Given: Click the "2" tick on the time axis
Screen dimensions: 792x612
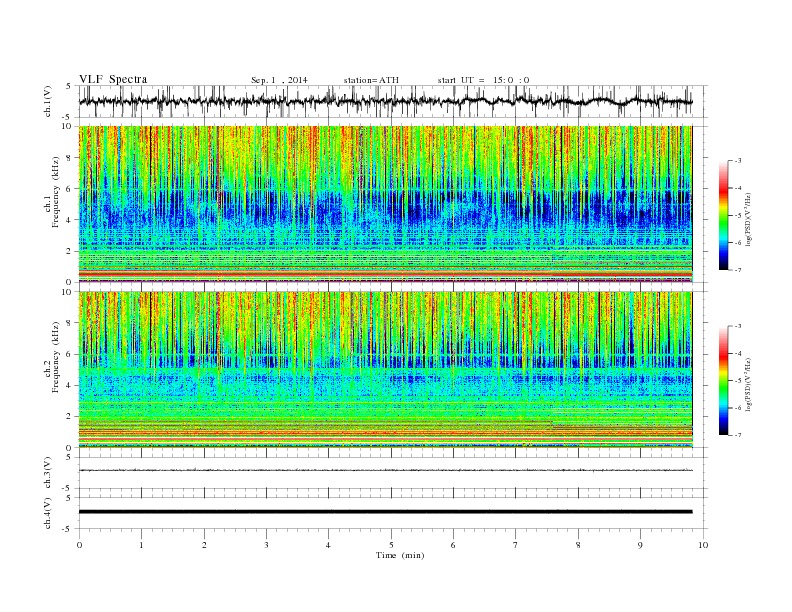Looking at the screenshot, I should point(204,545).
